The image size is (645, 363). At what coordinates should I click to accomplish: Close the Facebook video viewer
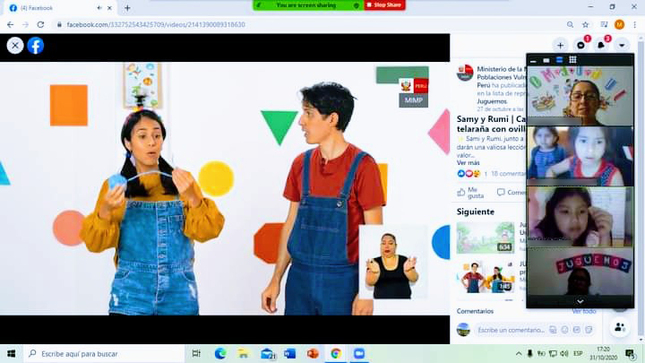[x=15, y=45]
